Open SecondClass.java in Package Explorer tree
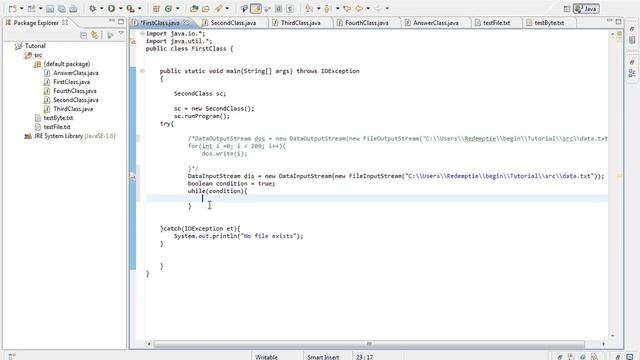Screen dimensions: 640x360 76,100
